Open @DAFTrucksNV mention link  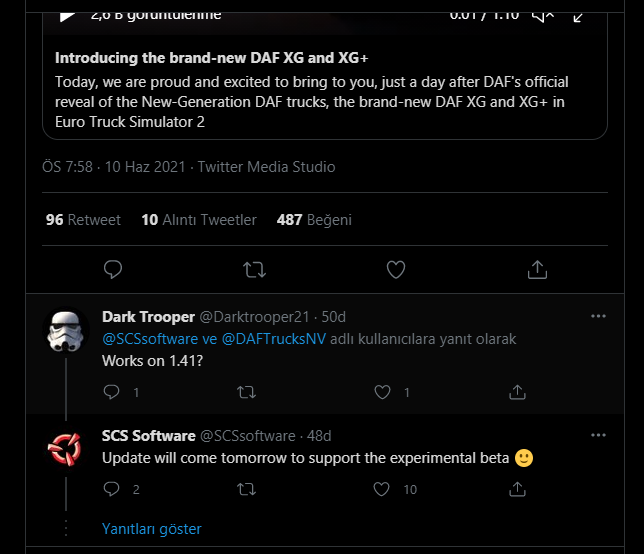274,339
